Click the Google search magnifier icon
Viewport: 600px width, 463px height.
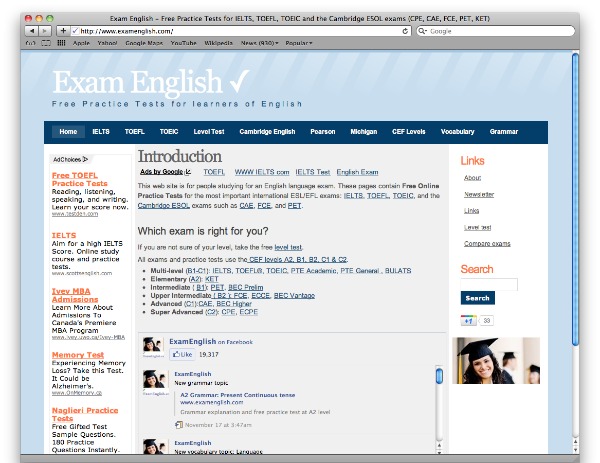422,31
